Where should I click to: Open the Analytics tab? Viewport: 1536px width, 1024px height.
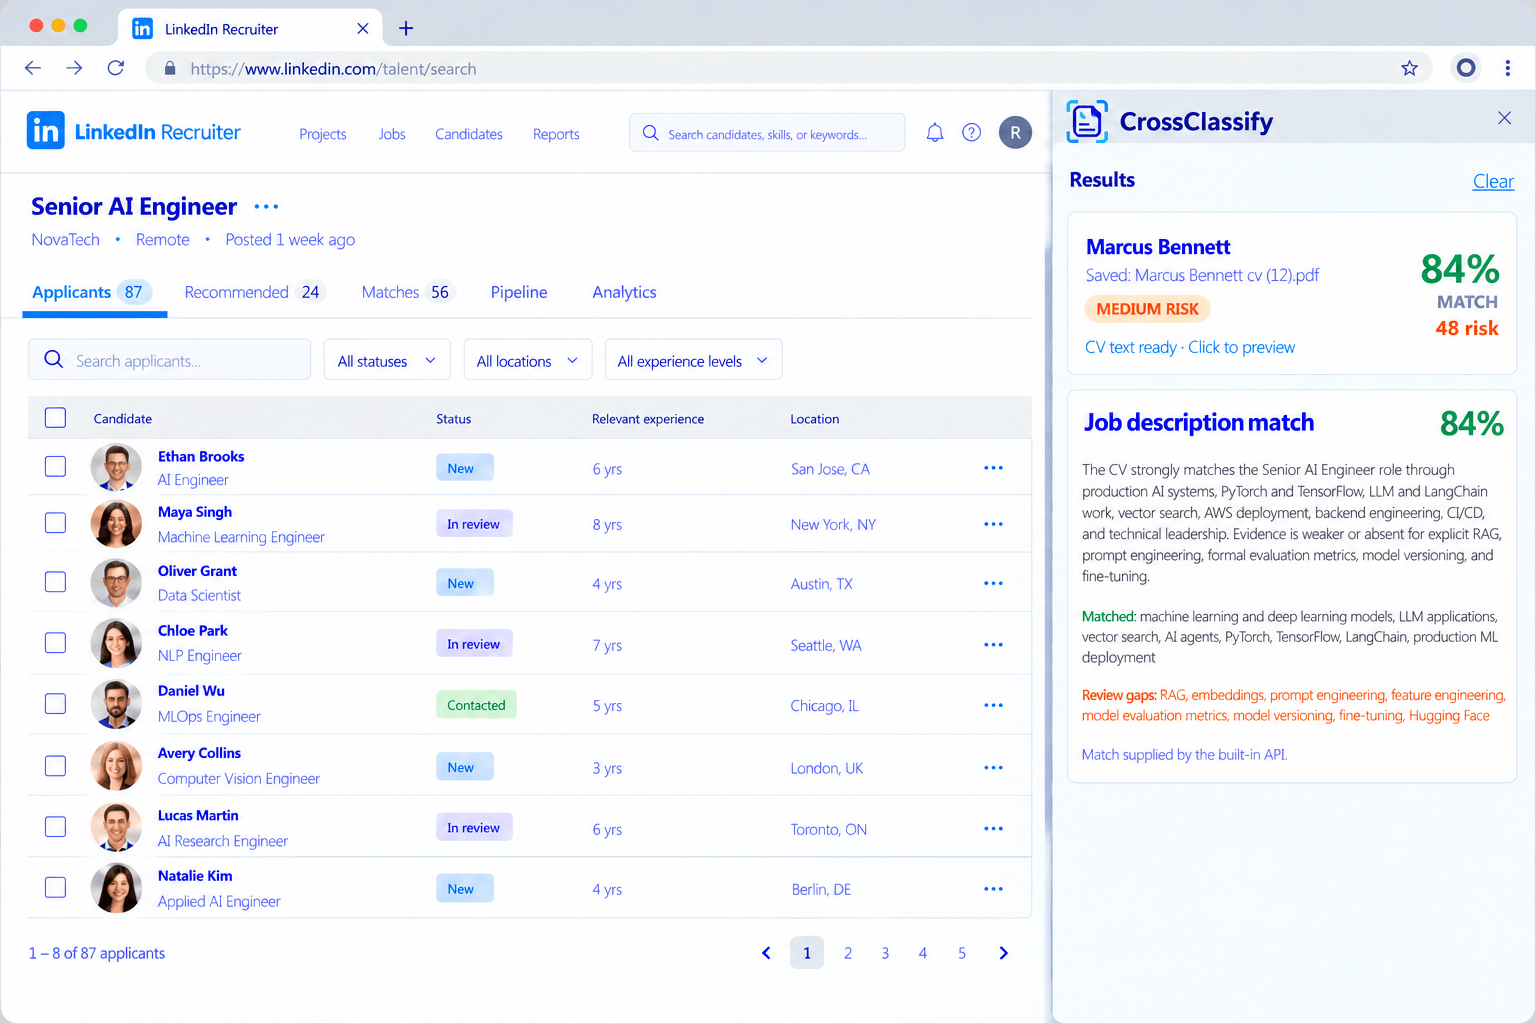(x=624, y=292)
